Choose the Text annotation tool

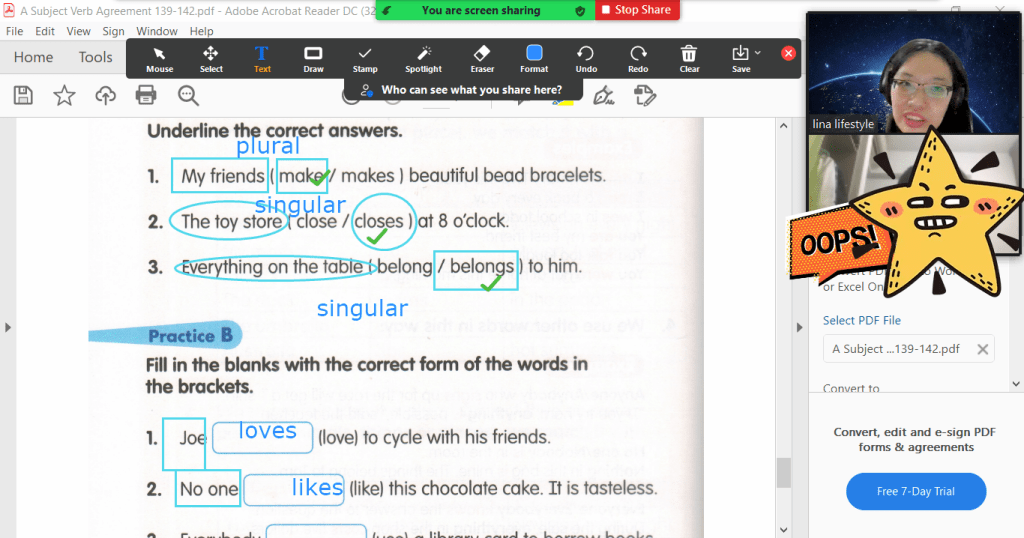[262, 58]
